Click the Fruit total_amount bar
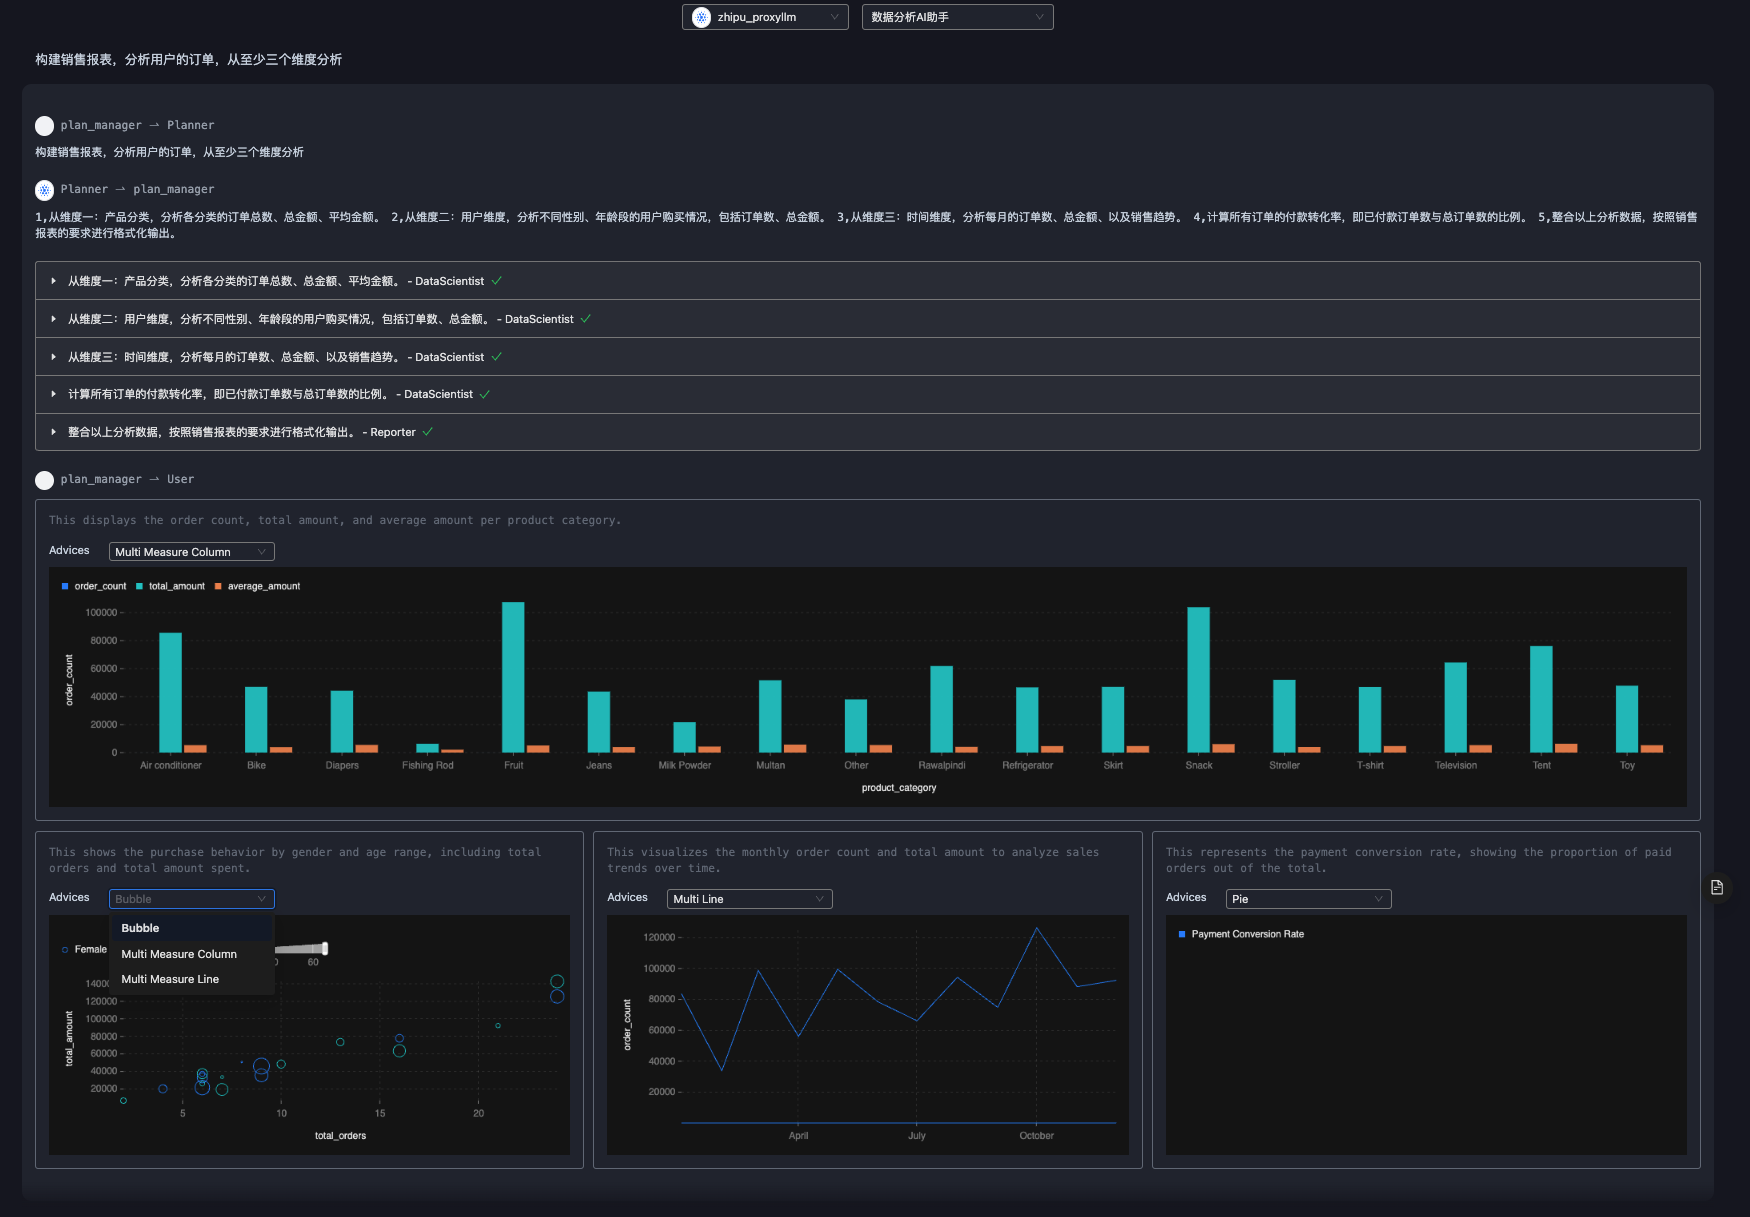This screenshot has width=1750, height=1217. [x=513, y=677]
